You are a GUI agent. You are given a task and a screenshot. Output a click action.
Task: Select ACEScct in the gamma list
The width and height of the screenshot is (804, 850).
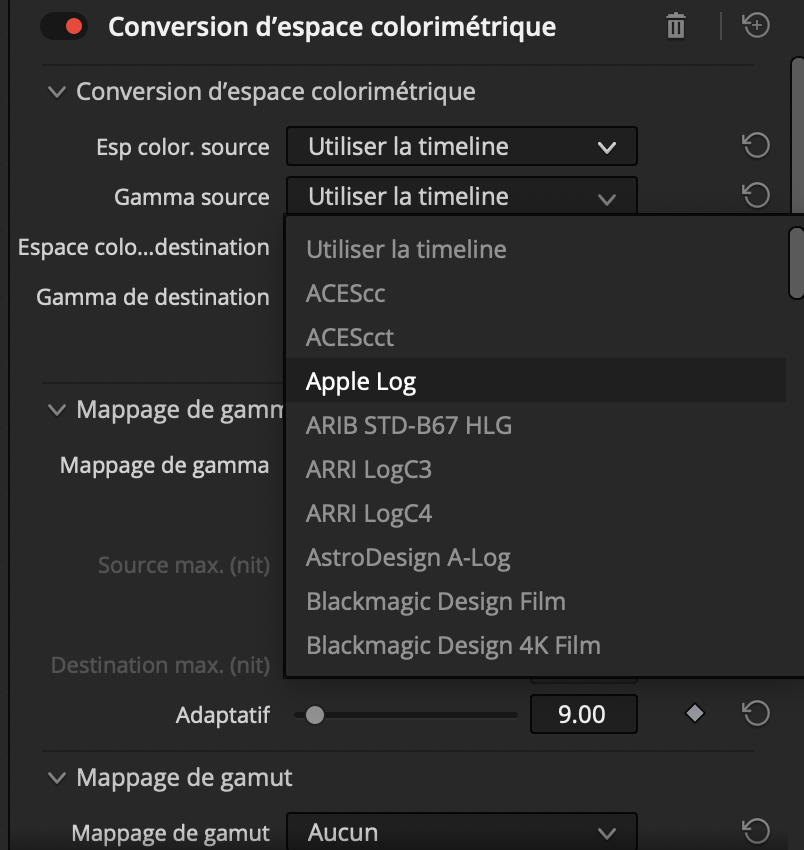point(350,337)
